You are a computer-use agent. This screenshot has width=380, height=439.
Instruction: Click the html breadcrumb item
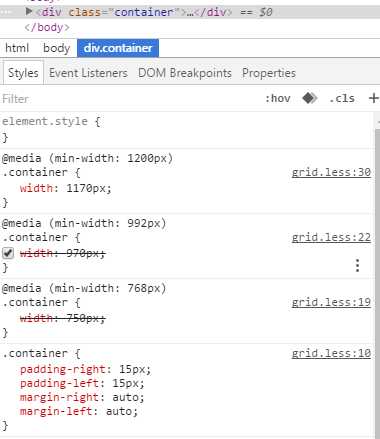(17, 48)
